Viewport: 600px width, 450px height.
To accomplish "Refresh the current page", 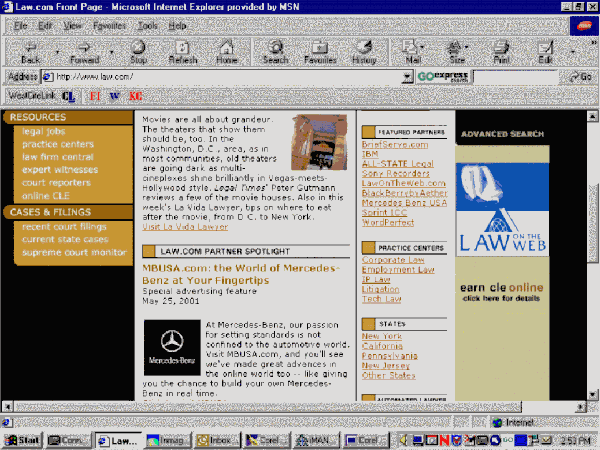I will click(x=182, y=51).
